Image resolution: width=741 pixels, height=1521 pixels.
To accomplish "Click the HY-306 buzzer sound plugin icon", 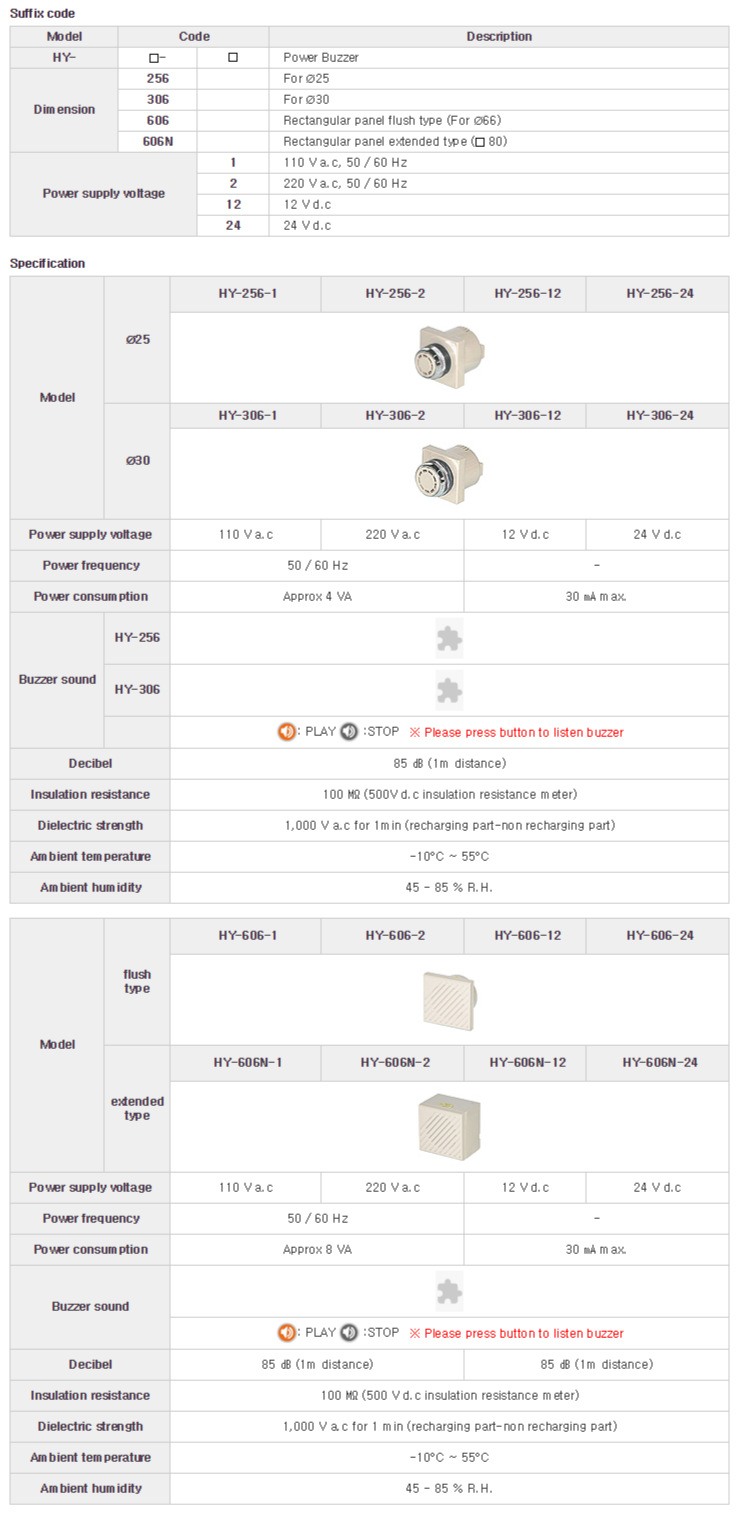I will (449, 690).
